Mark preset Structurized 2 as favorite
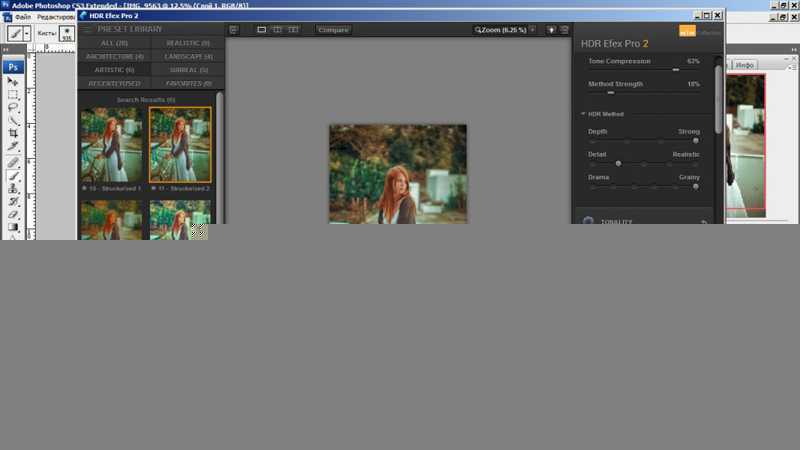 (x=153, y=188)
